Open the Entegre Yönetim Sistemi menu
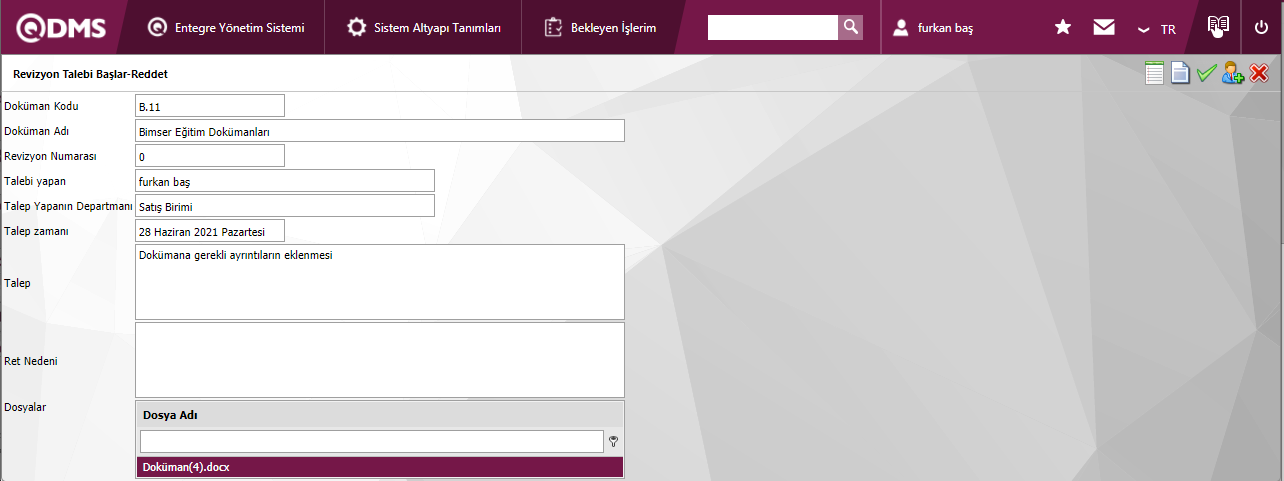Image resolution: width=1284 pixels, height=481 pixels. tap(226, 28)
